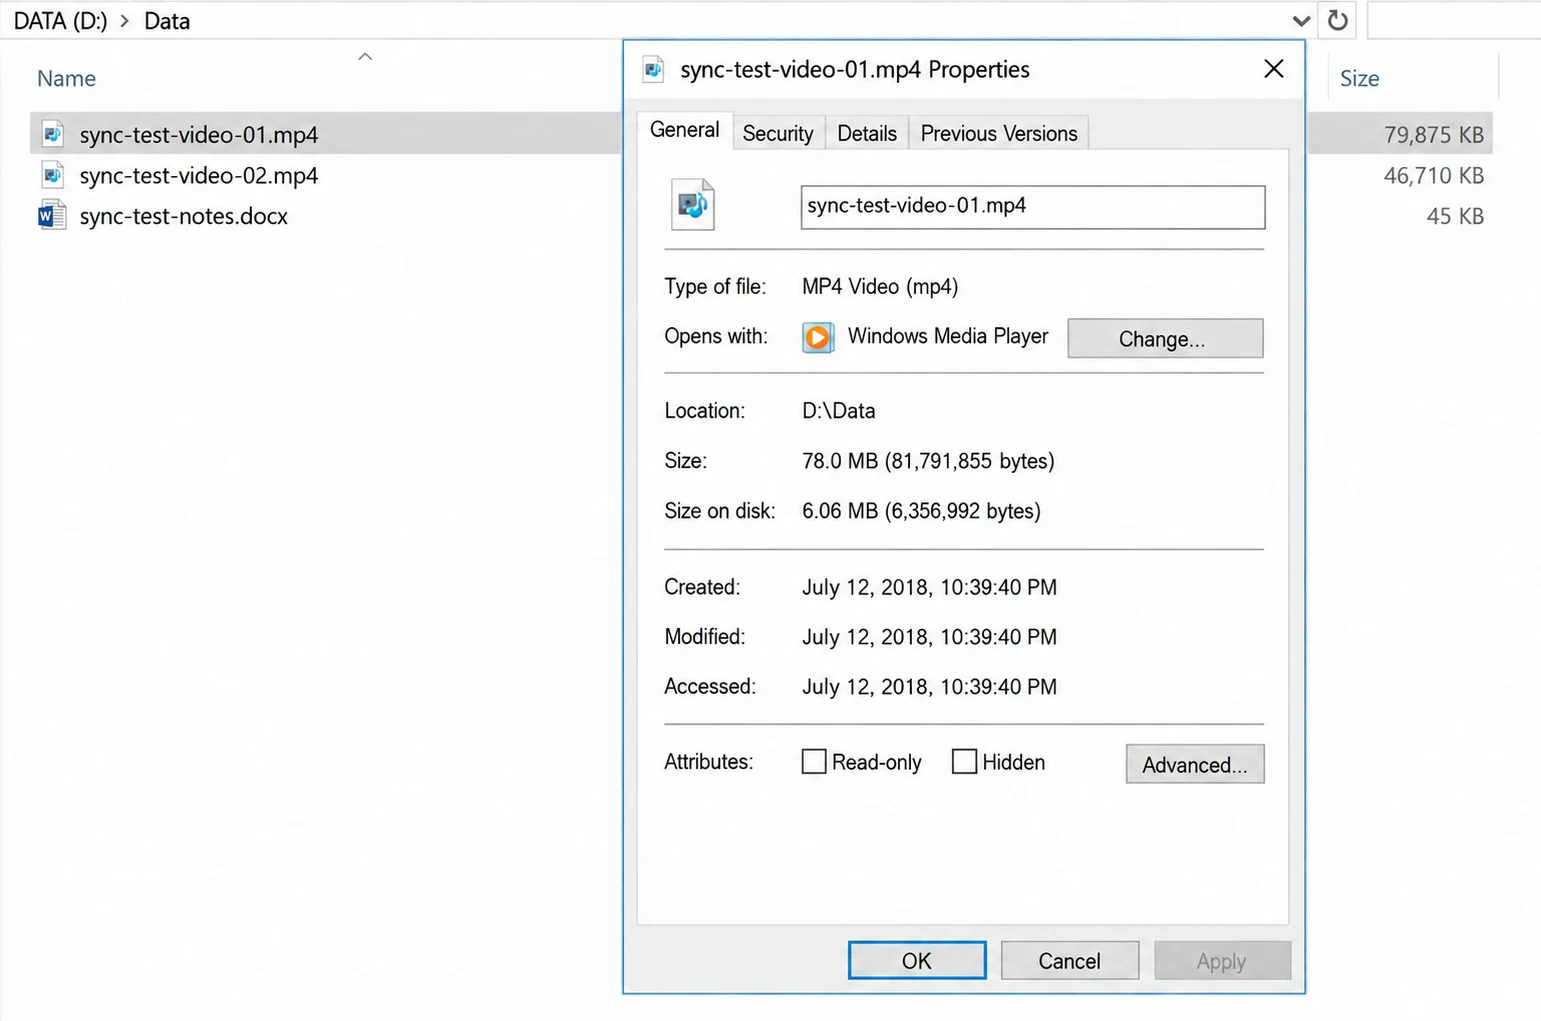Screen dimensions: 1541x1021
Task: Confirm with the OK button
Action: coord(917,960)
